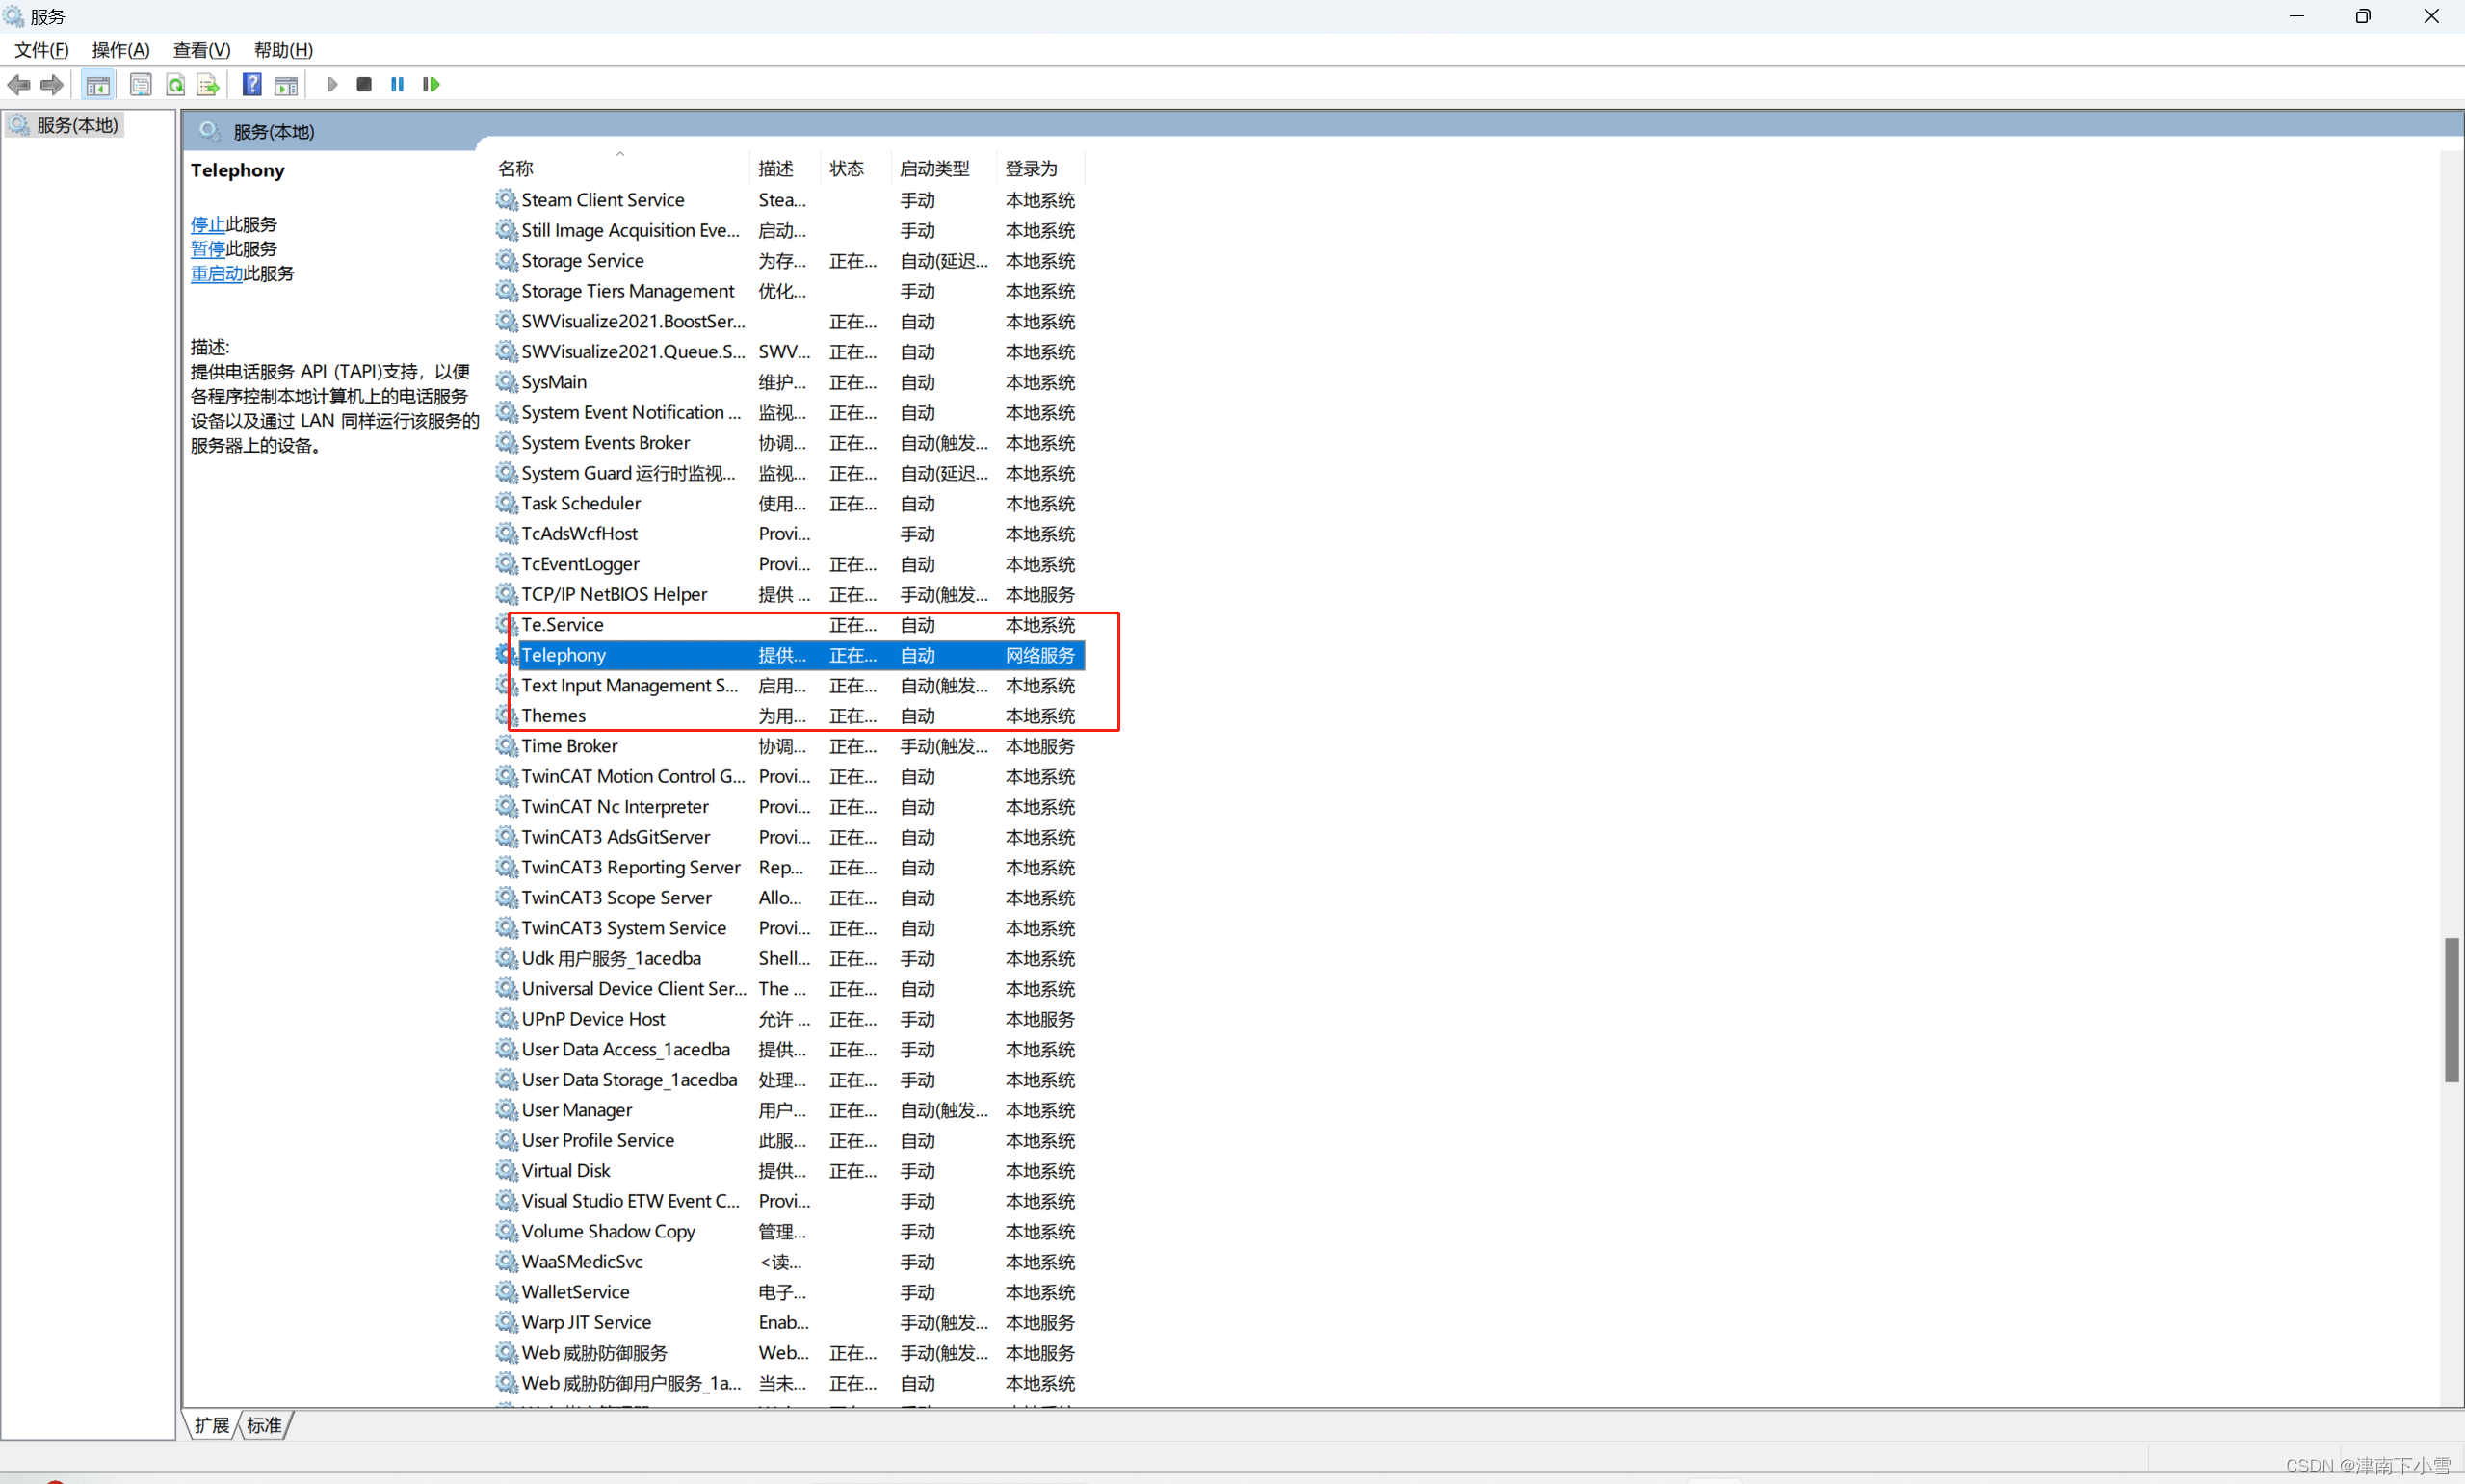This screenshot has height=1484, width=2465.
Task: Click the Start Service play icon
Action: pyautogui.click(x=332, y=85)
